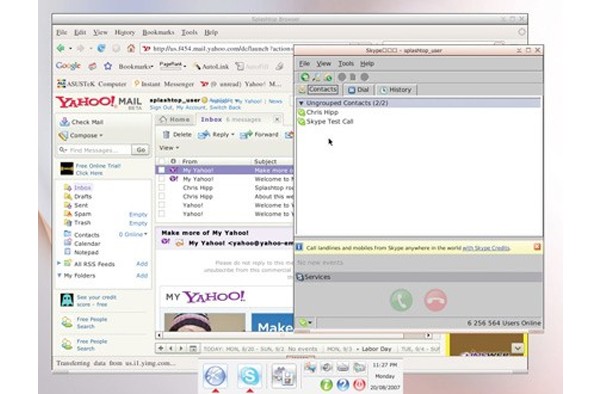Open the browser Bookmarks menu
This screenshot has width=600, height=394.
[158, 33]
